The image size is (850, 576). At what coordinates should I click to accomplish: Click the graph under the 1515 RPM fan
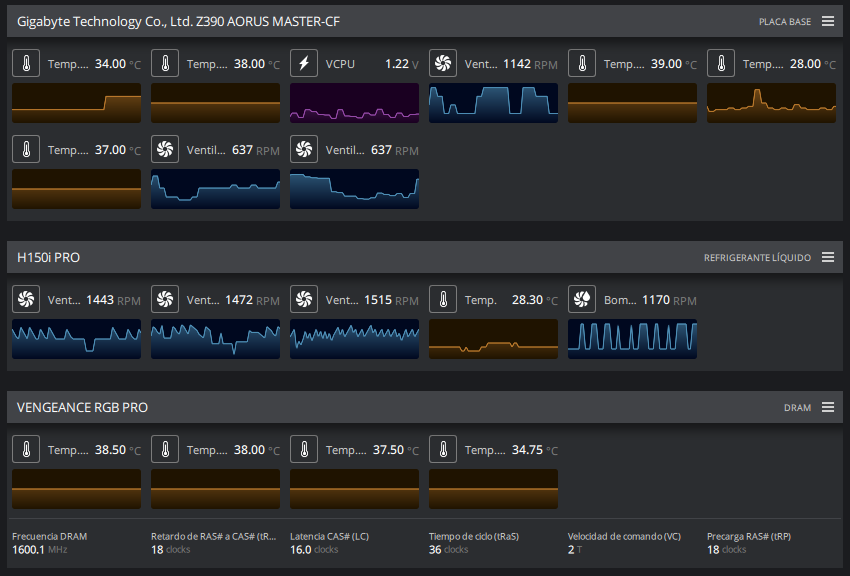[355, 339]
